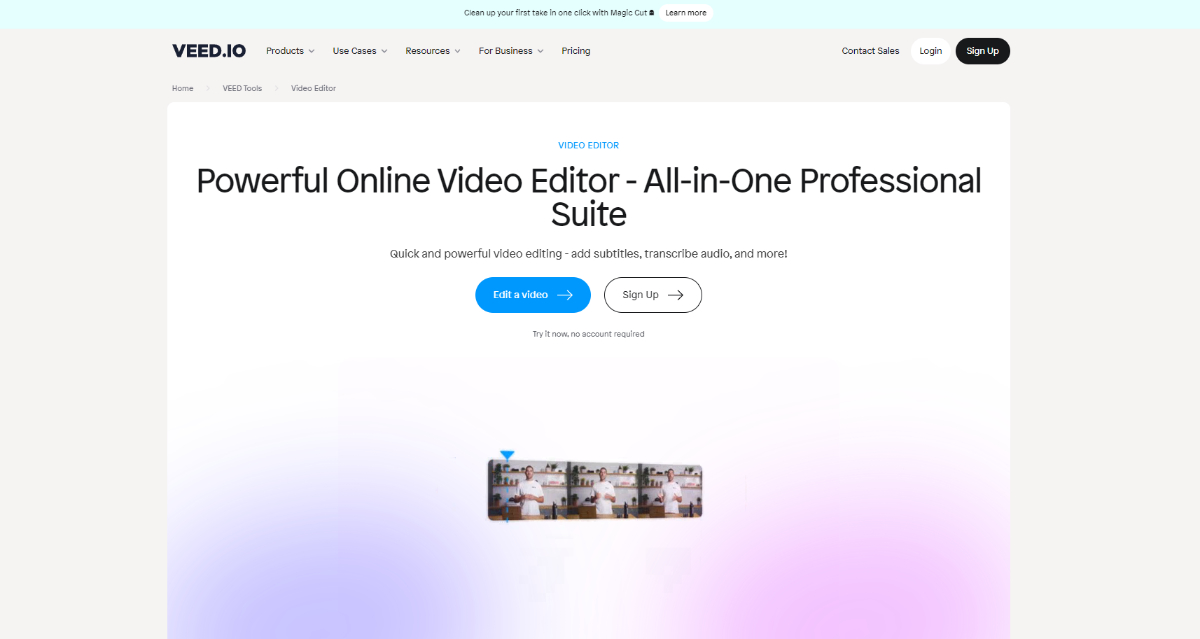Click the VIDEO EDITOR label above the headline
The height and width of the screenshot is (639, 1200).
tap(588, 146)
